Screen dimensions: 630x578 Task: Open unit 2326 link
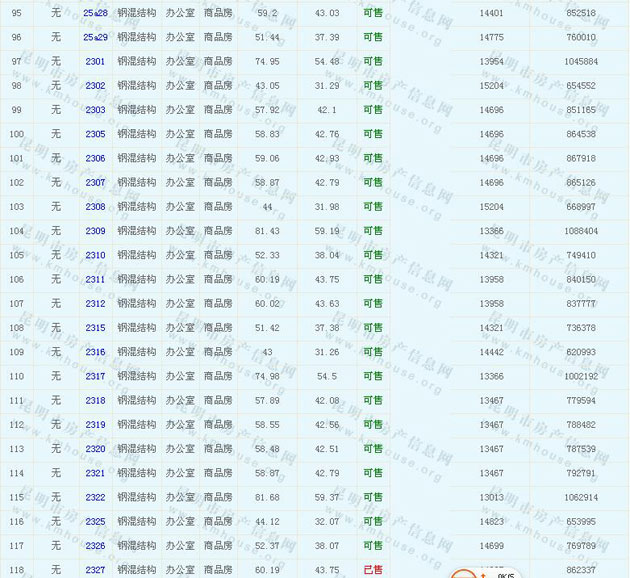click(95, 545)
